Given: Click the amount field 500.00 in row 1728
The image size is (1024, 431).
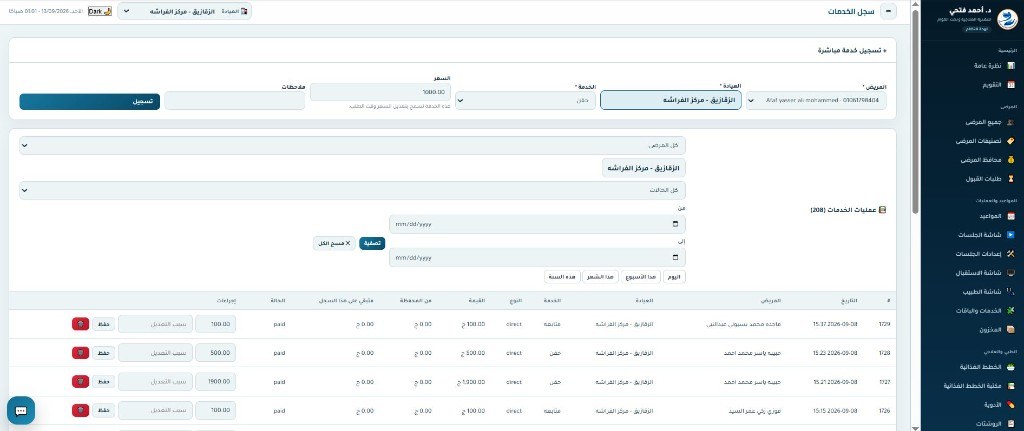Looking at the screenshot, I should (x=216, y=353).
